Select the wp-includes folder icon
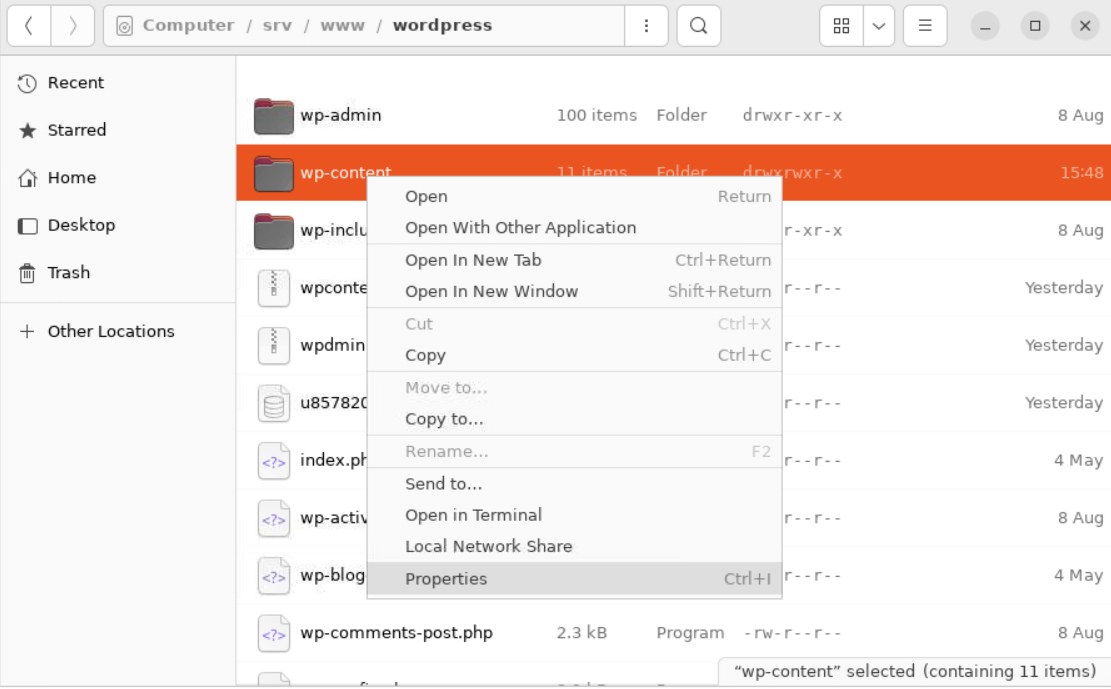 [273, 231]
